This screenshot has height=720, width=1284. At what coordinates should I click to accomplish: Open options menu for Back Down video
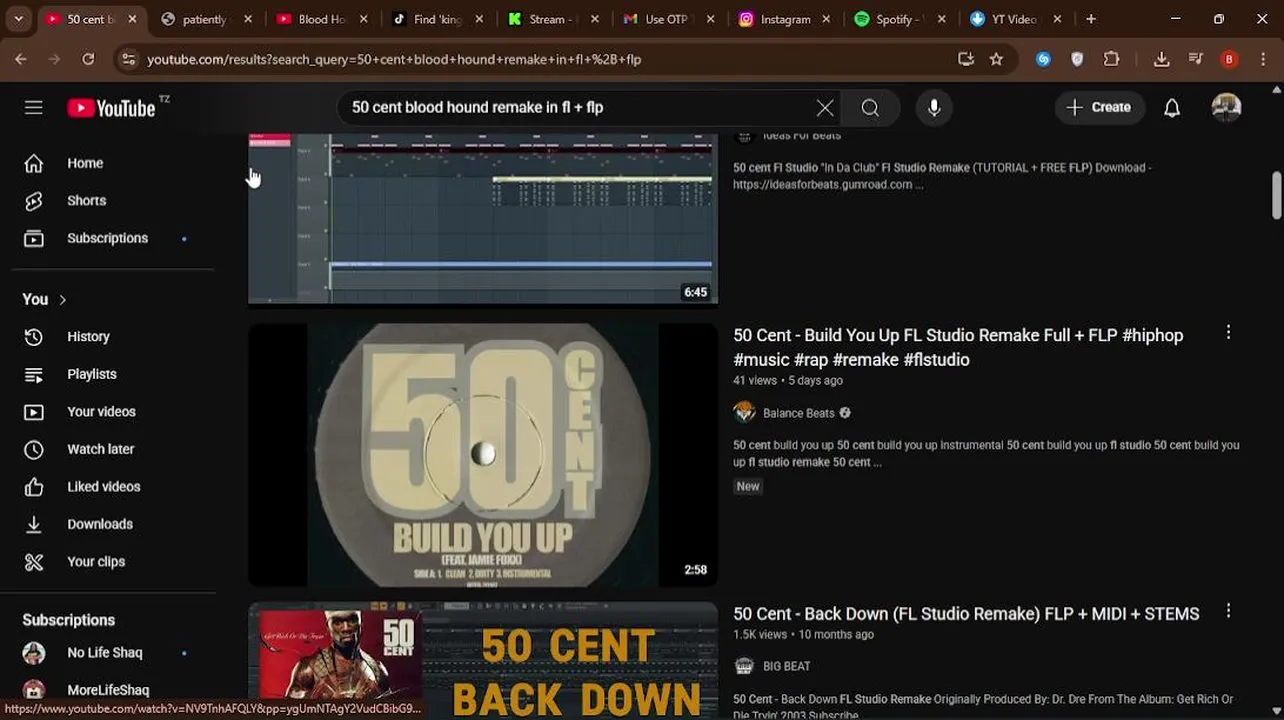coord(1228,610)
